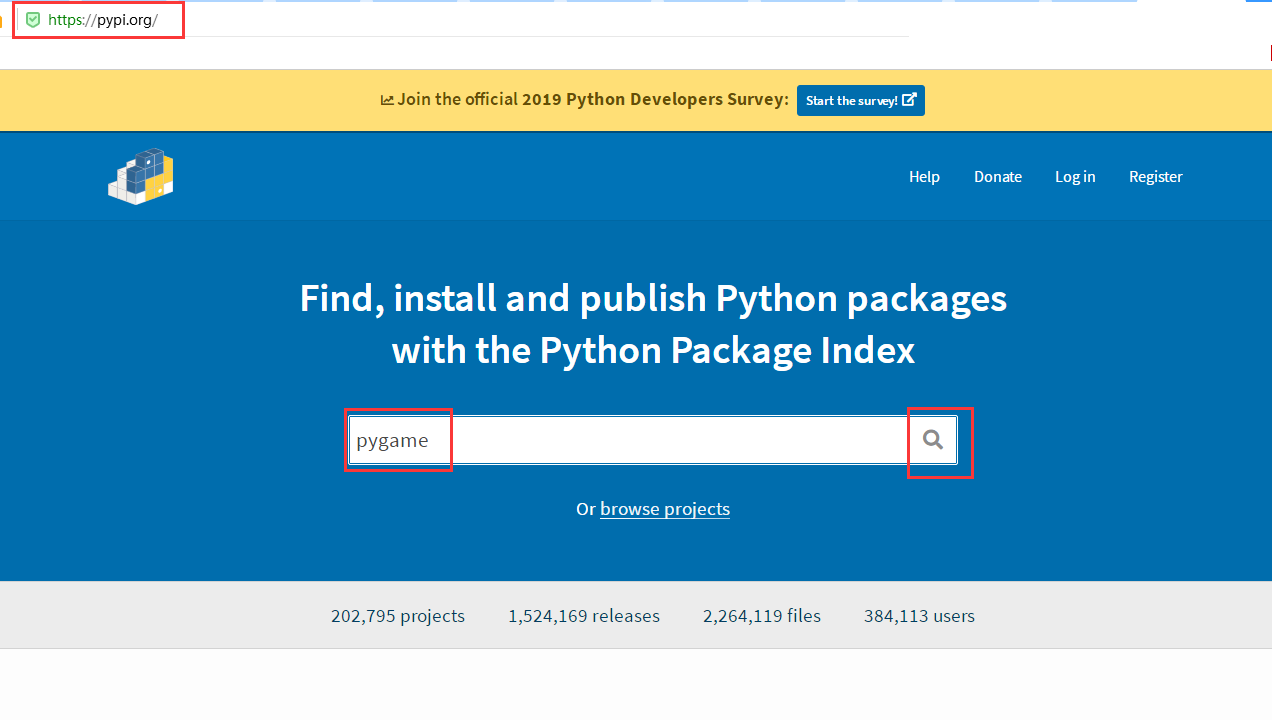The image size is (1272, 720).
Task: Click the Start the survey! button
Action: tap(860, 100)
